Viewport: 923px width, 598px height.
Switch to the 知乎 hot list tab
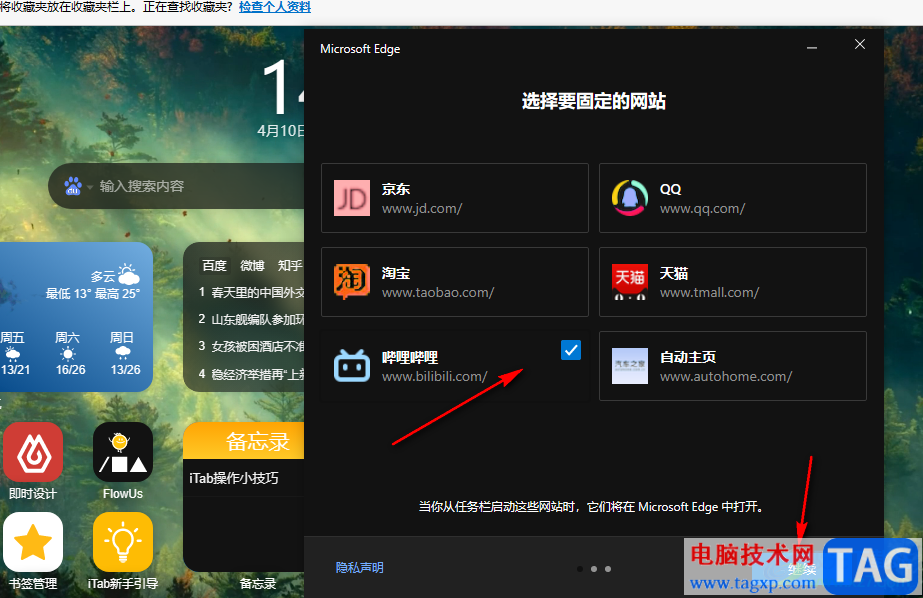click(290, 265)
